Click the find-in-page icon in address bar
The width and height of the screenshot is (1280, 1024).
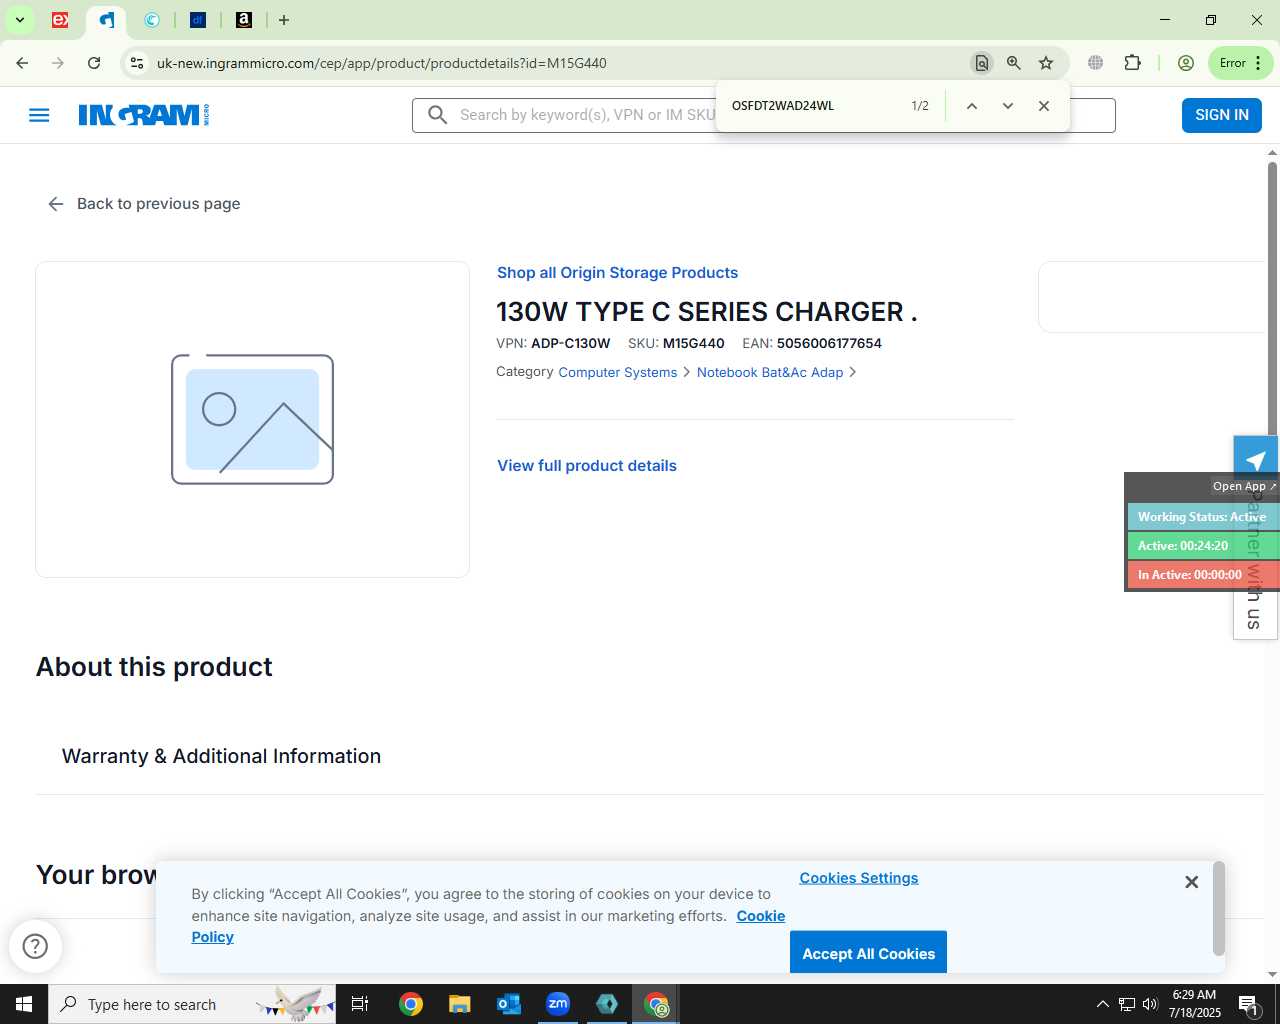click(981, 63)
